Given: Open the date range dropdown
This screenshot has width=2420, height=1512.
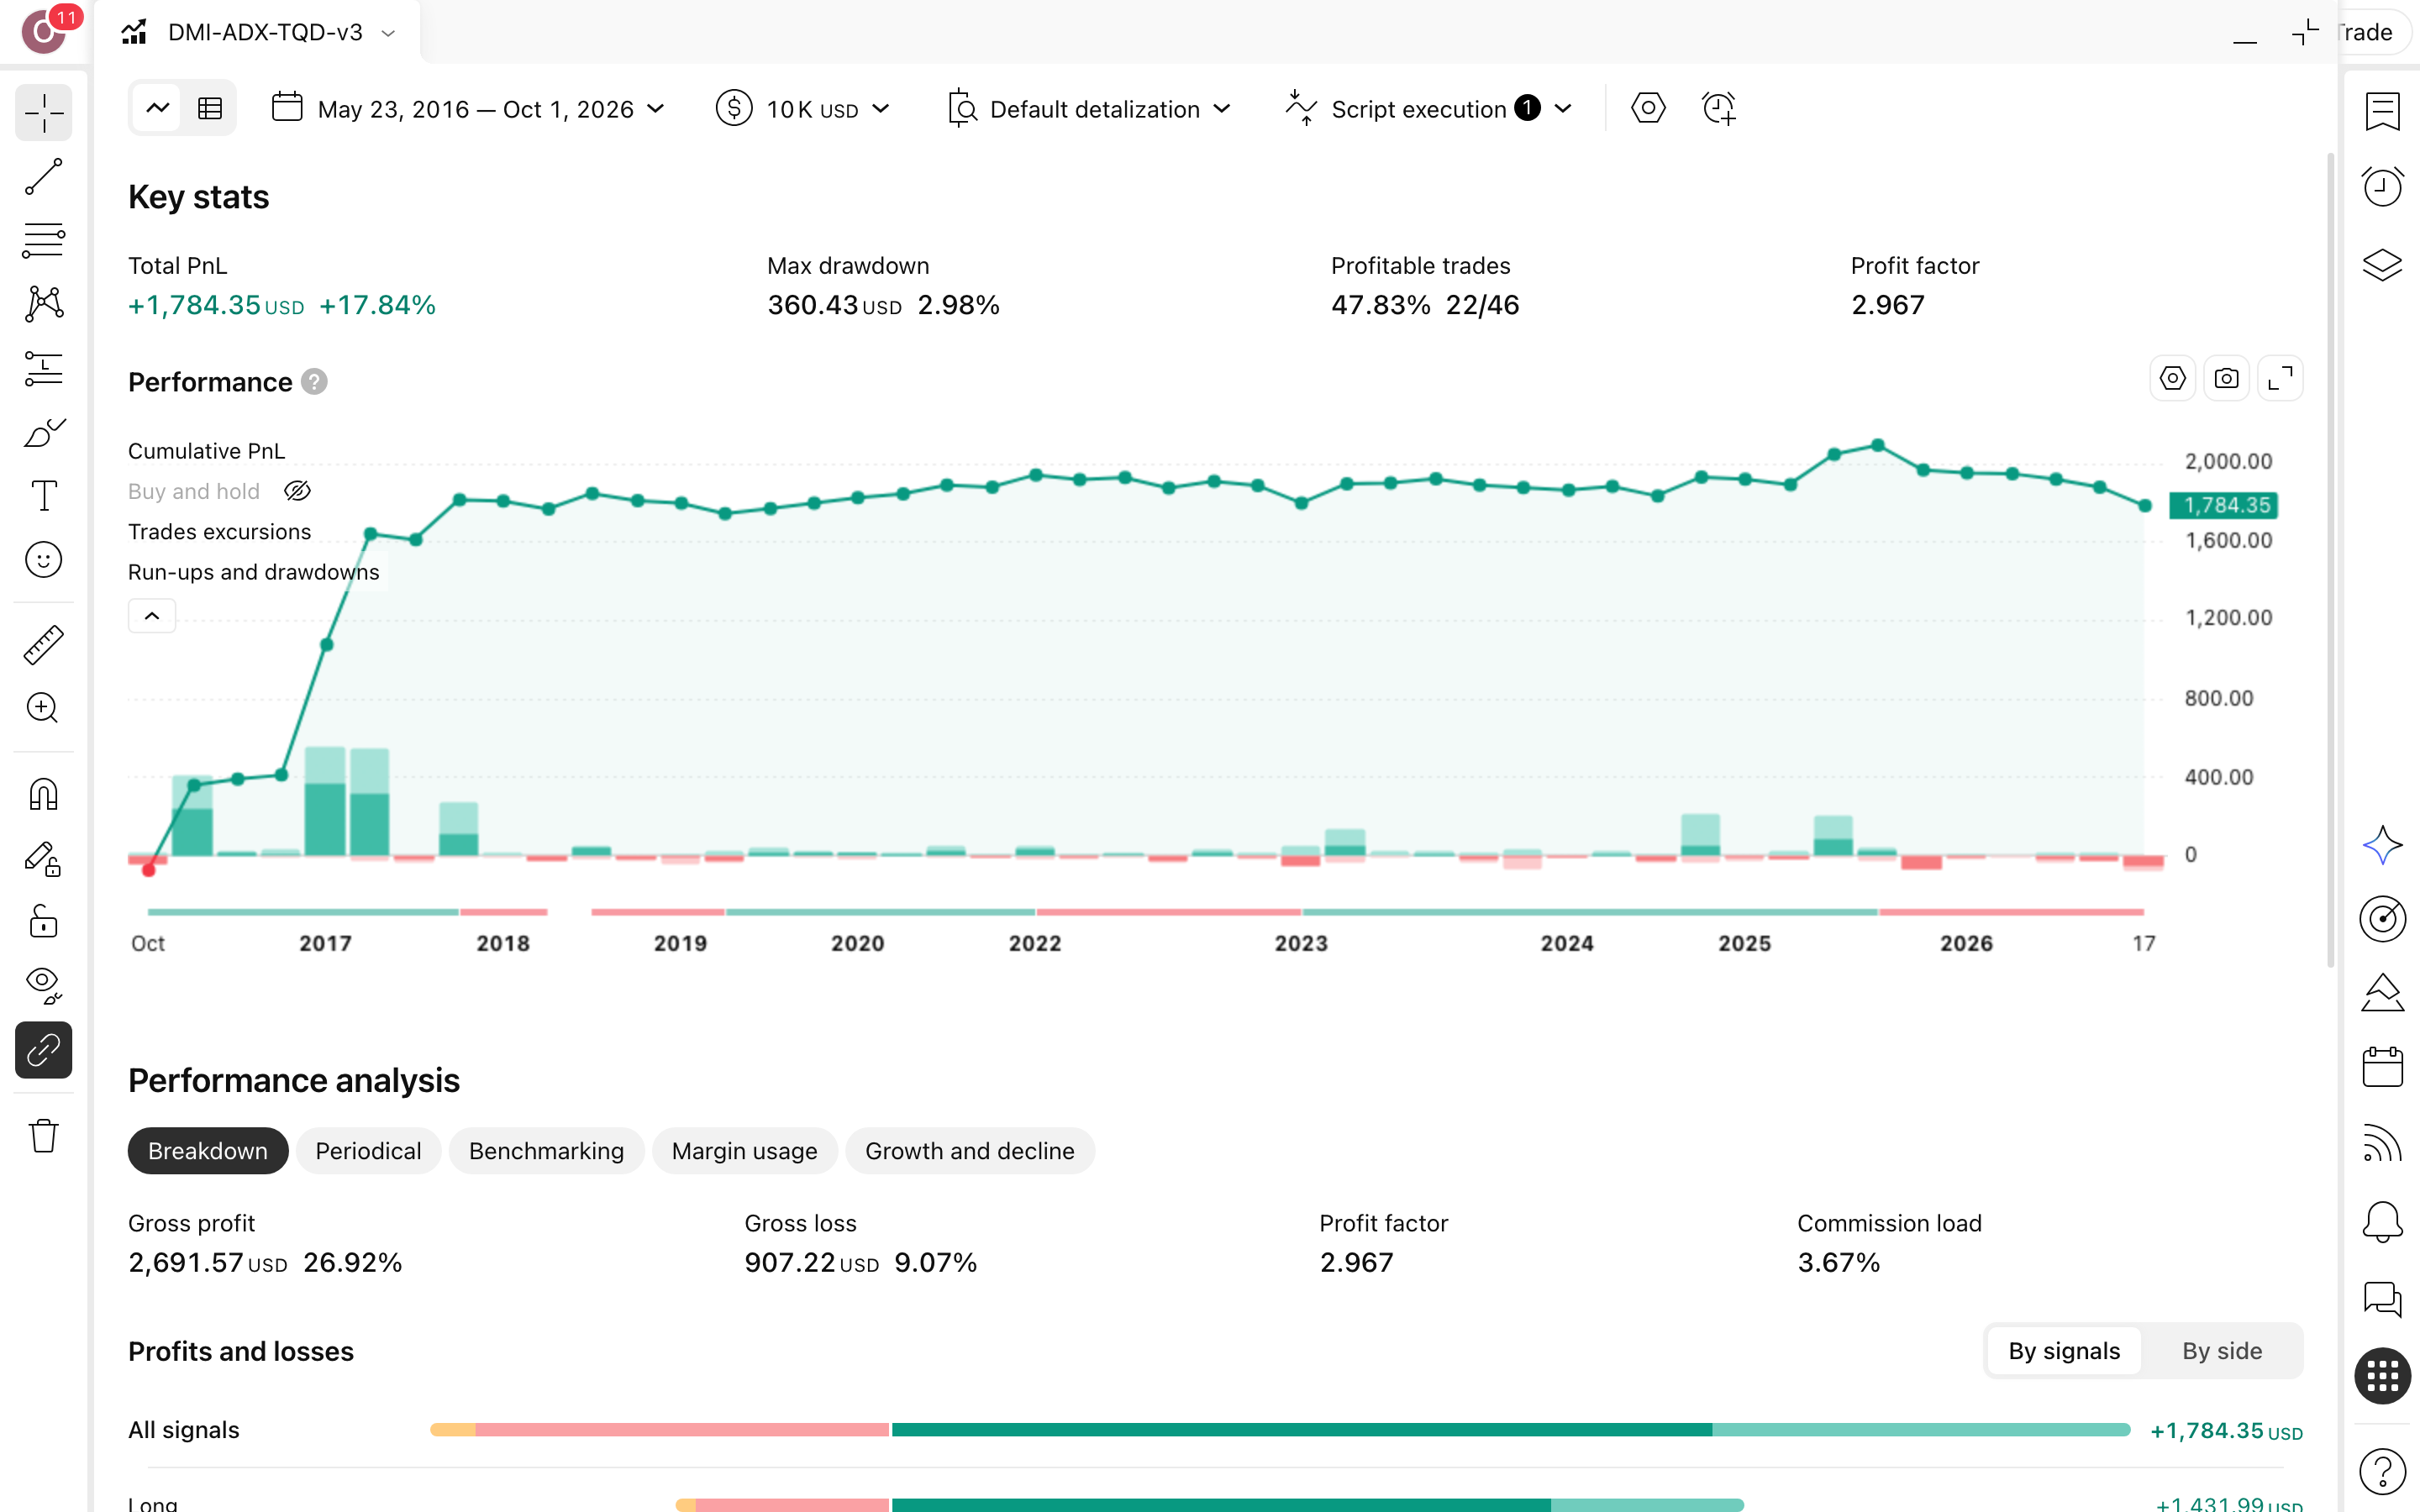Looking at the screenshot, I should click(468, 108).
